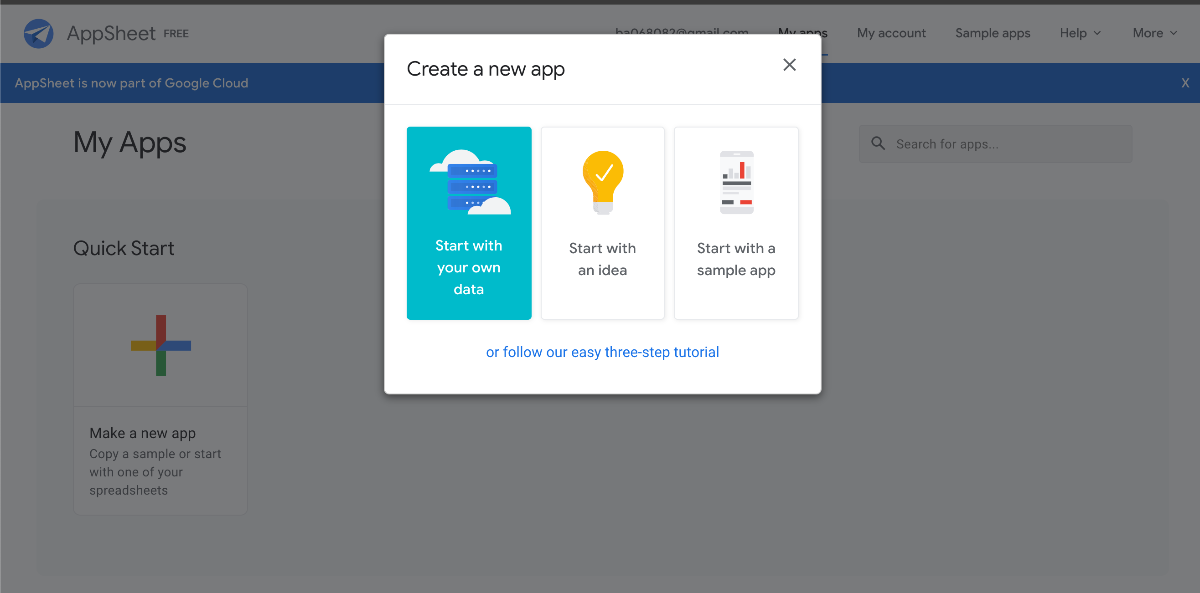Click the cloud server data icon
The image size is (1200, 593).
[x=470, y=182]
